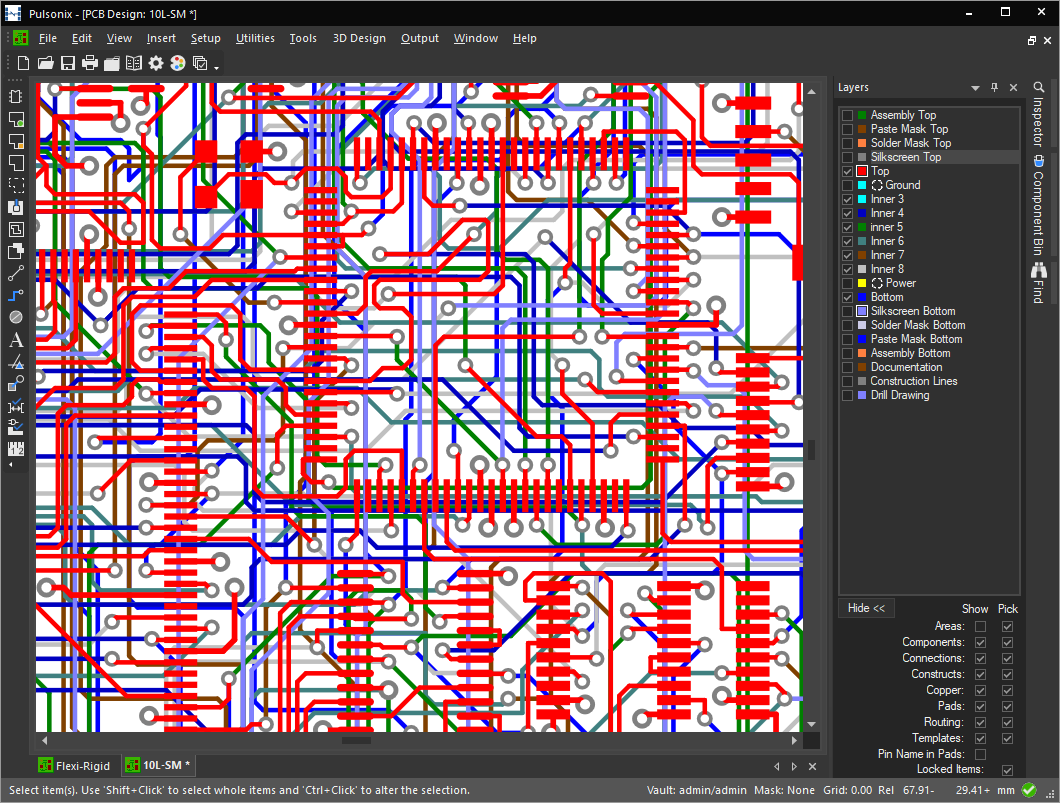Select the Insert Via circle tool
The width and height of the screenshot is (1060, 803).
click(x=16, y=317)
